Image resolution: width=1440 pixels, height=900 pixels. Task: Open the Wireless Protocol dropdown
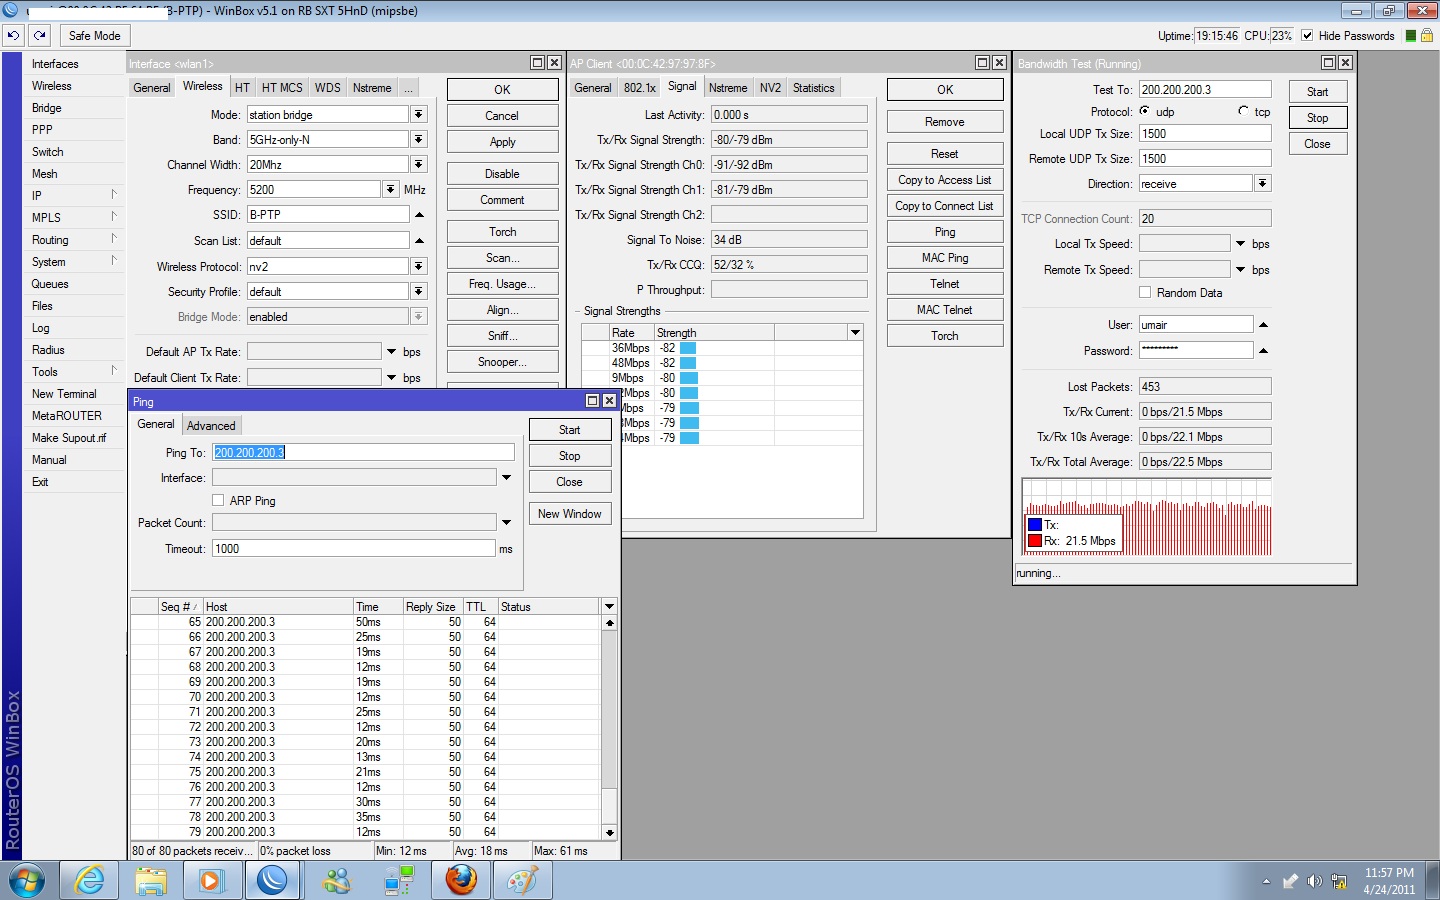click(x=419, y=266)
